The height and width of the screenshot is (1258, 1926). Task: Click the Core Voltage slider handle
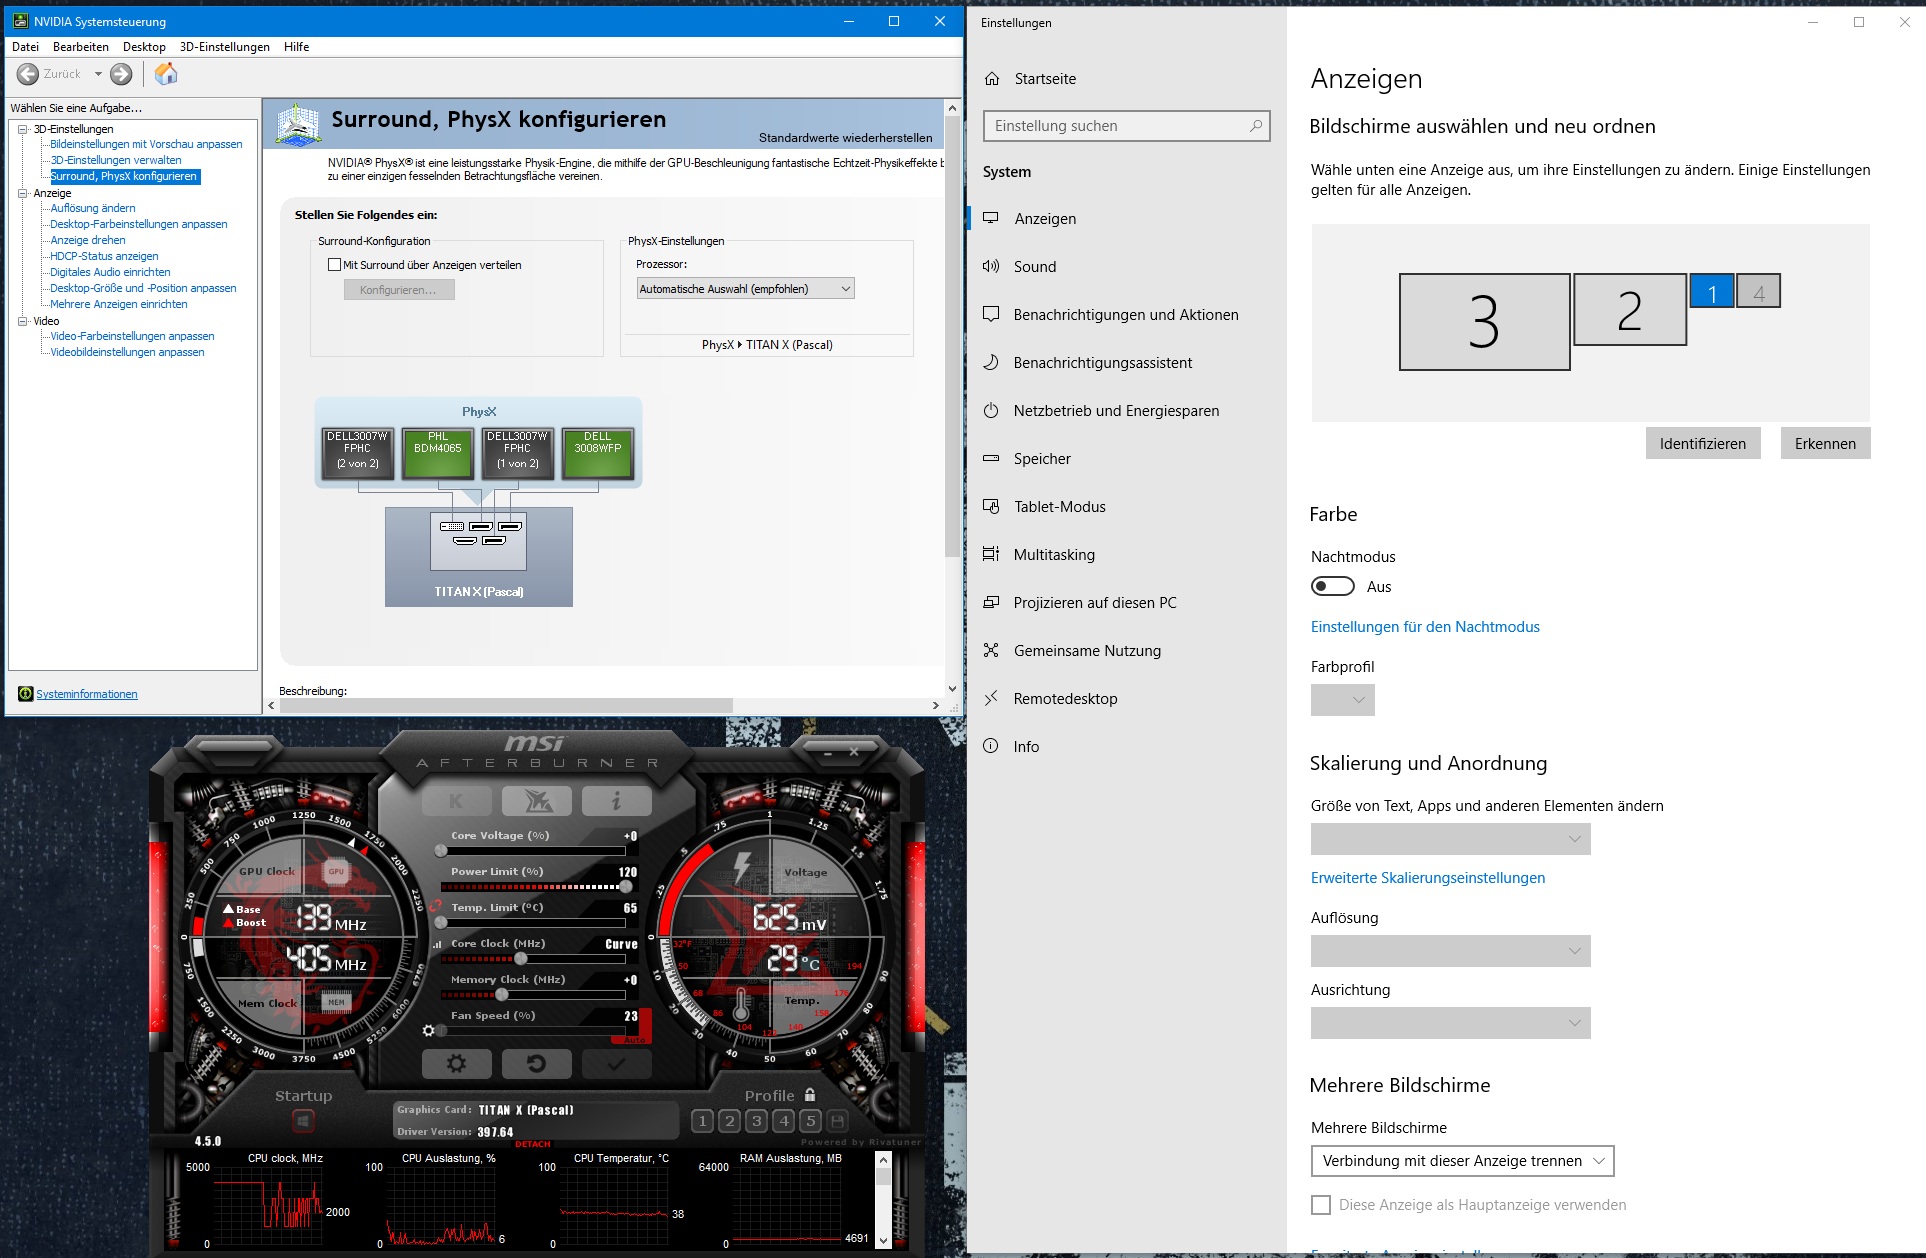tap(441, 851)
